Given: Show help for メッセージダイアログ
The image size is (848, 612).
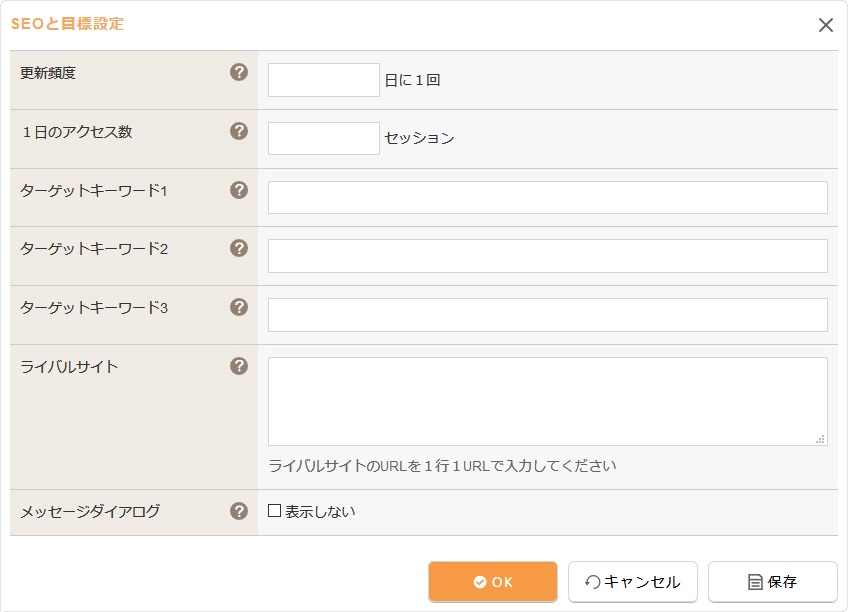Looking at the screenshot, I should pos(239,511).
